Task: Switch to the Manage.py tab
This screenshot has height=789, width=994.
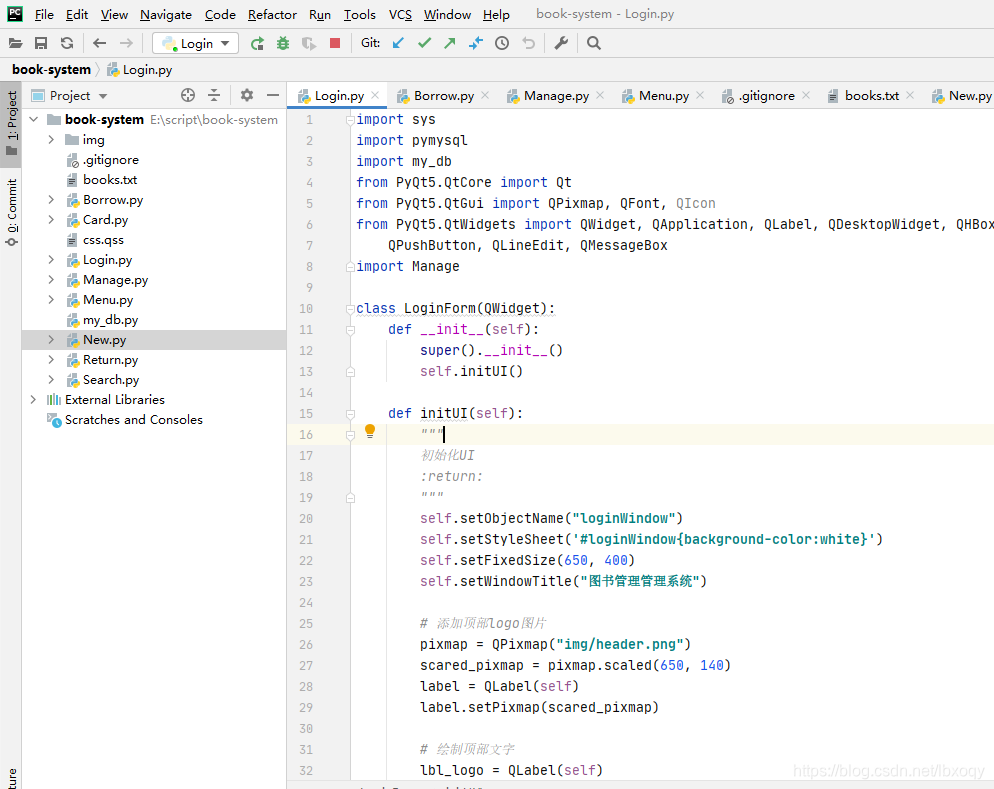Action: [x=556, y=96]
